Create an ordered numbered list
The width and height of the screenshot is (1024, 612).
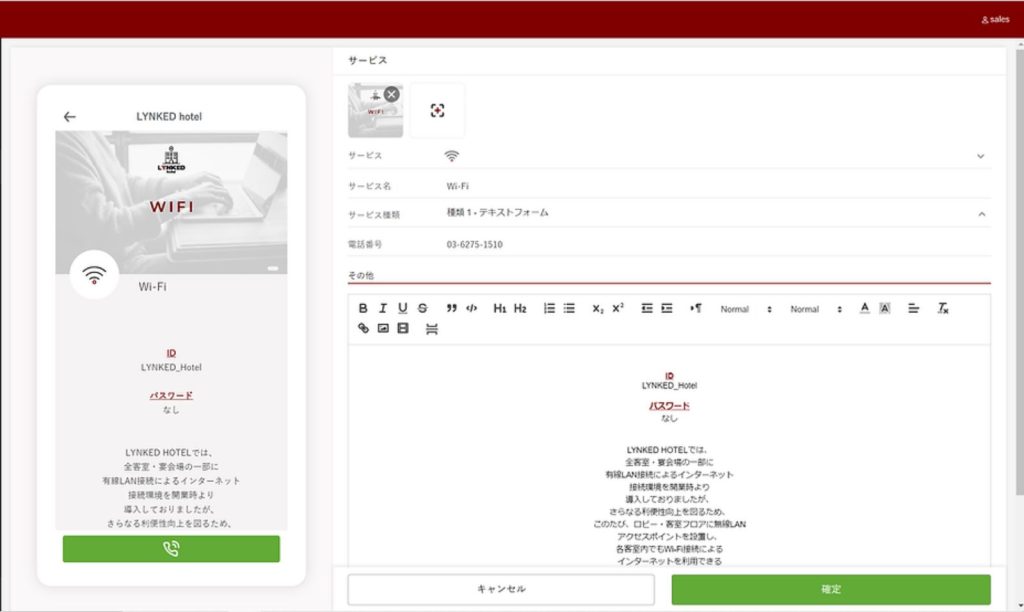(549, 308)
